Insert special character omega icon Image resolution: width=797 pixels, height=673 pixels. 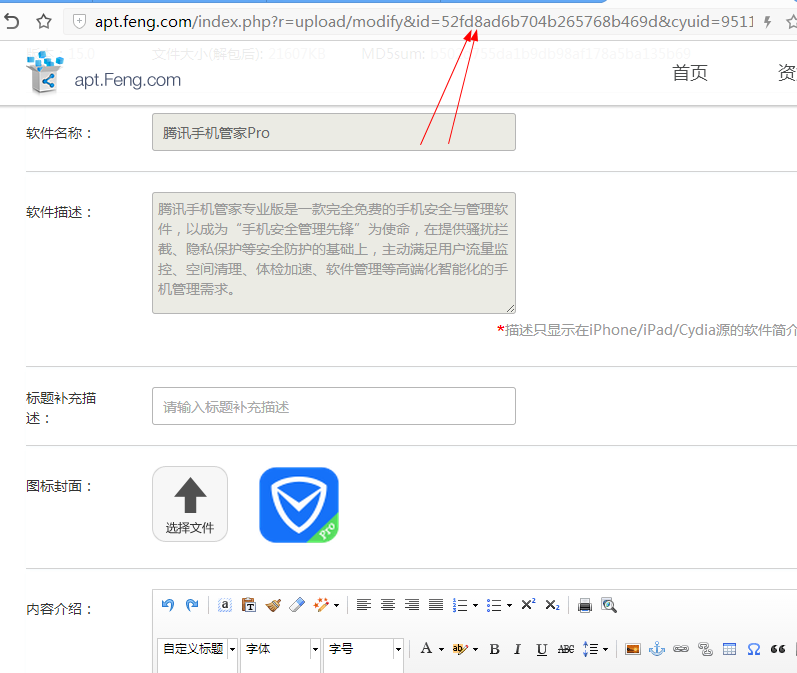[x=754, y=649]
